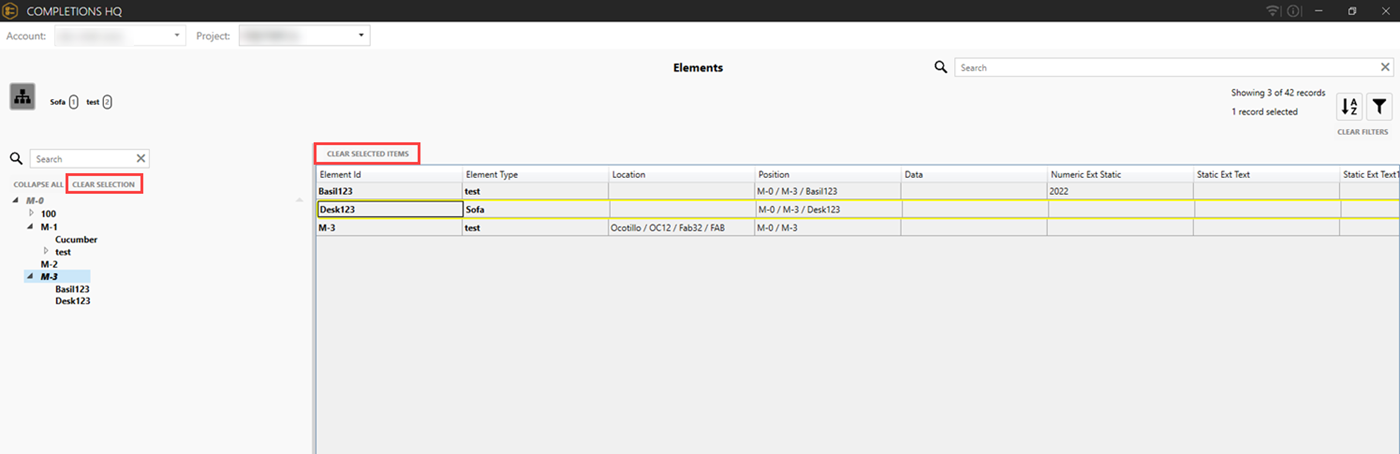Click Numeric Ext Static column header

[1120, 174]
